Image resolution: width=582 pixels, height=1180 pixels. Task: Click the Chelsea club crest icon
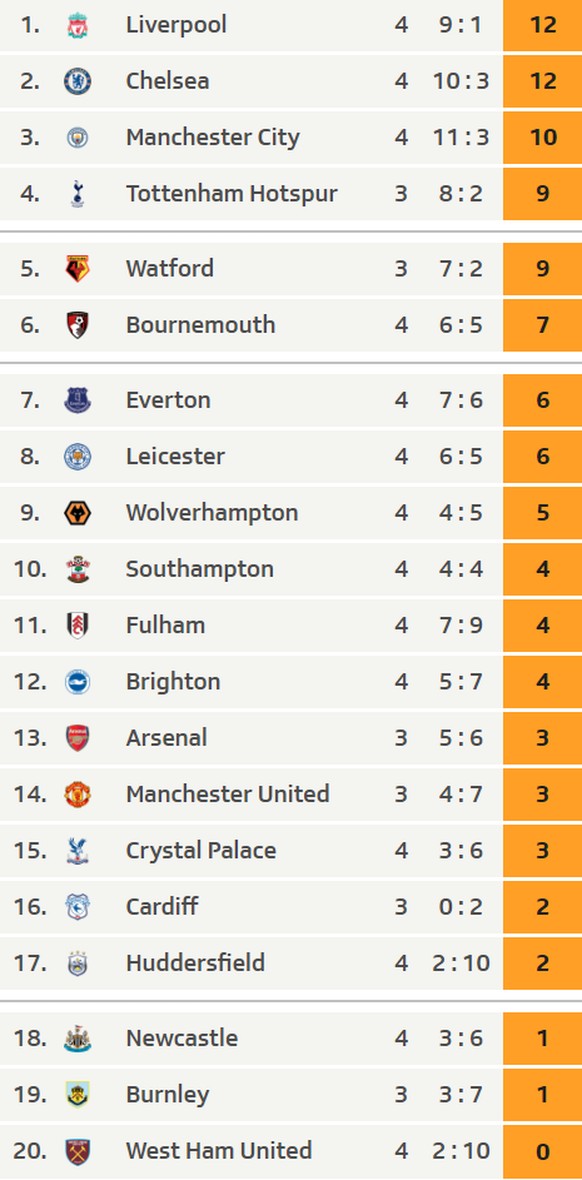click(x=78, y=81)
